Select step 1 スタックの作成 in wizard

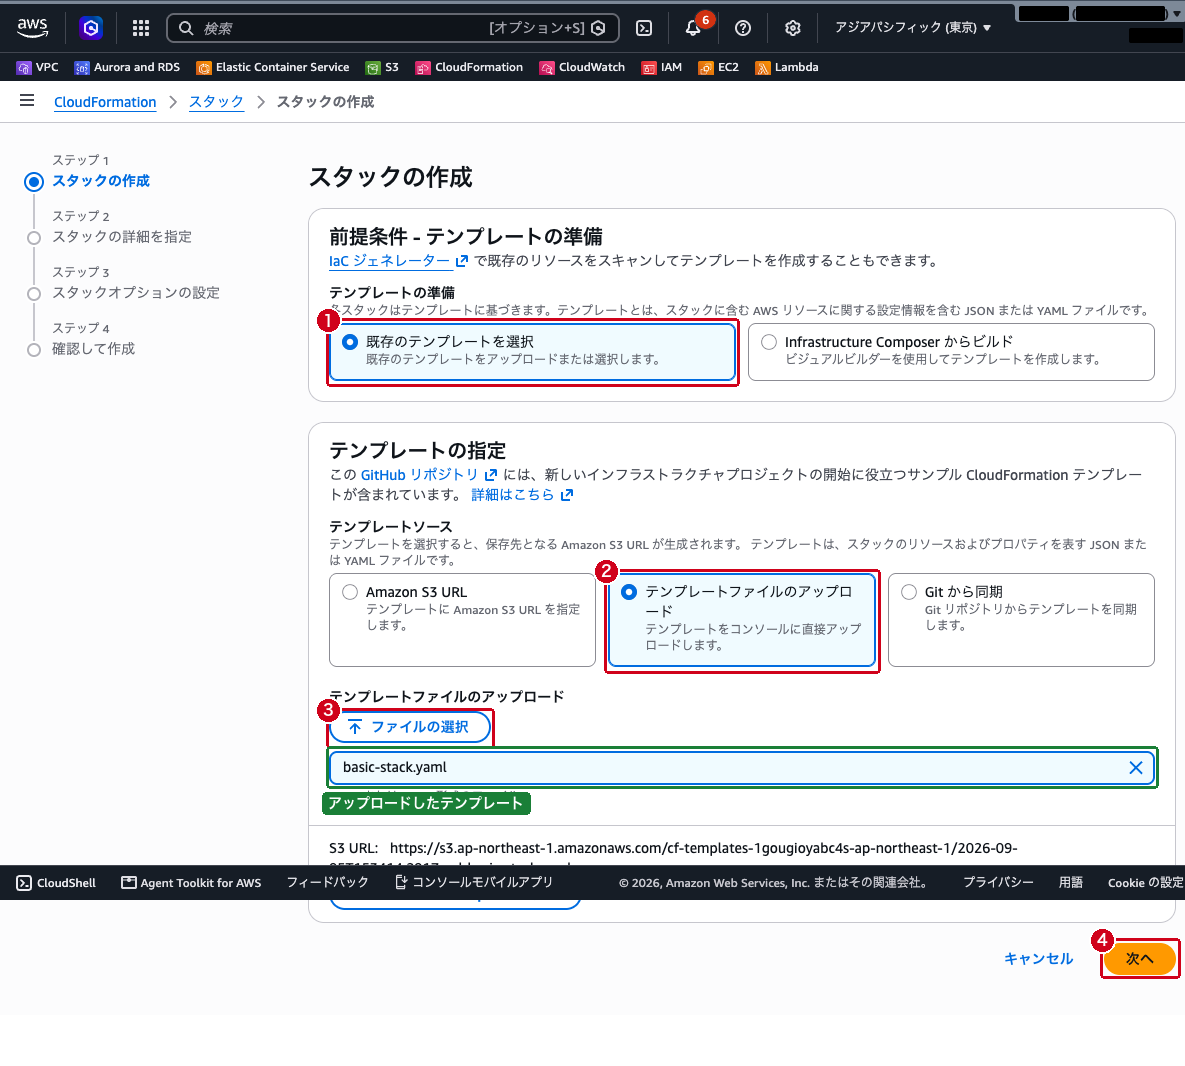coord(101,181)
